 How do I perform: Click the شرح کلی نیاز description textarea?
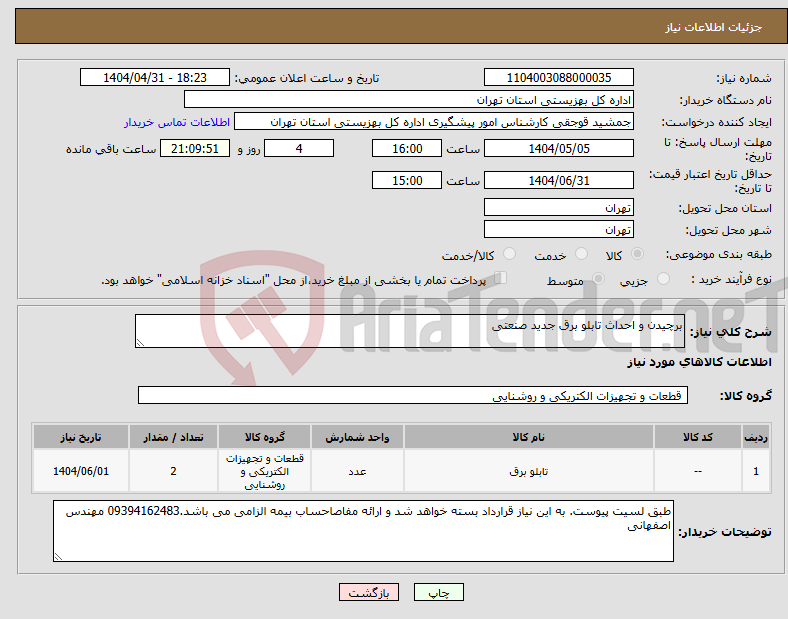tap(410, 331)
